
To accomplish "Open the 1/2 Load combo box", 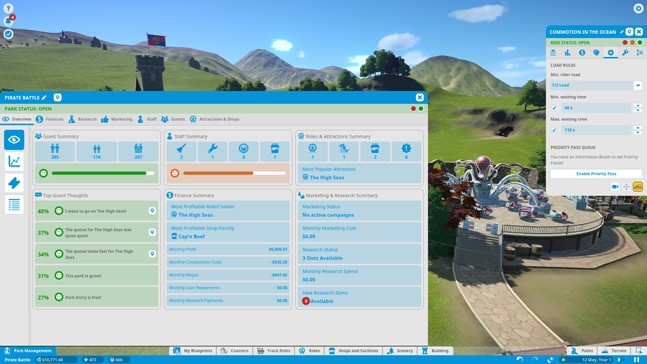I will pyautogui.click(x=596, y=85).
